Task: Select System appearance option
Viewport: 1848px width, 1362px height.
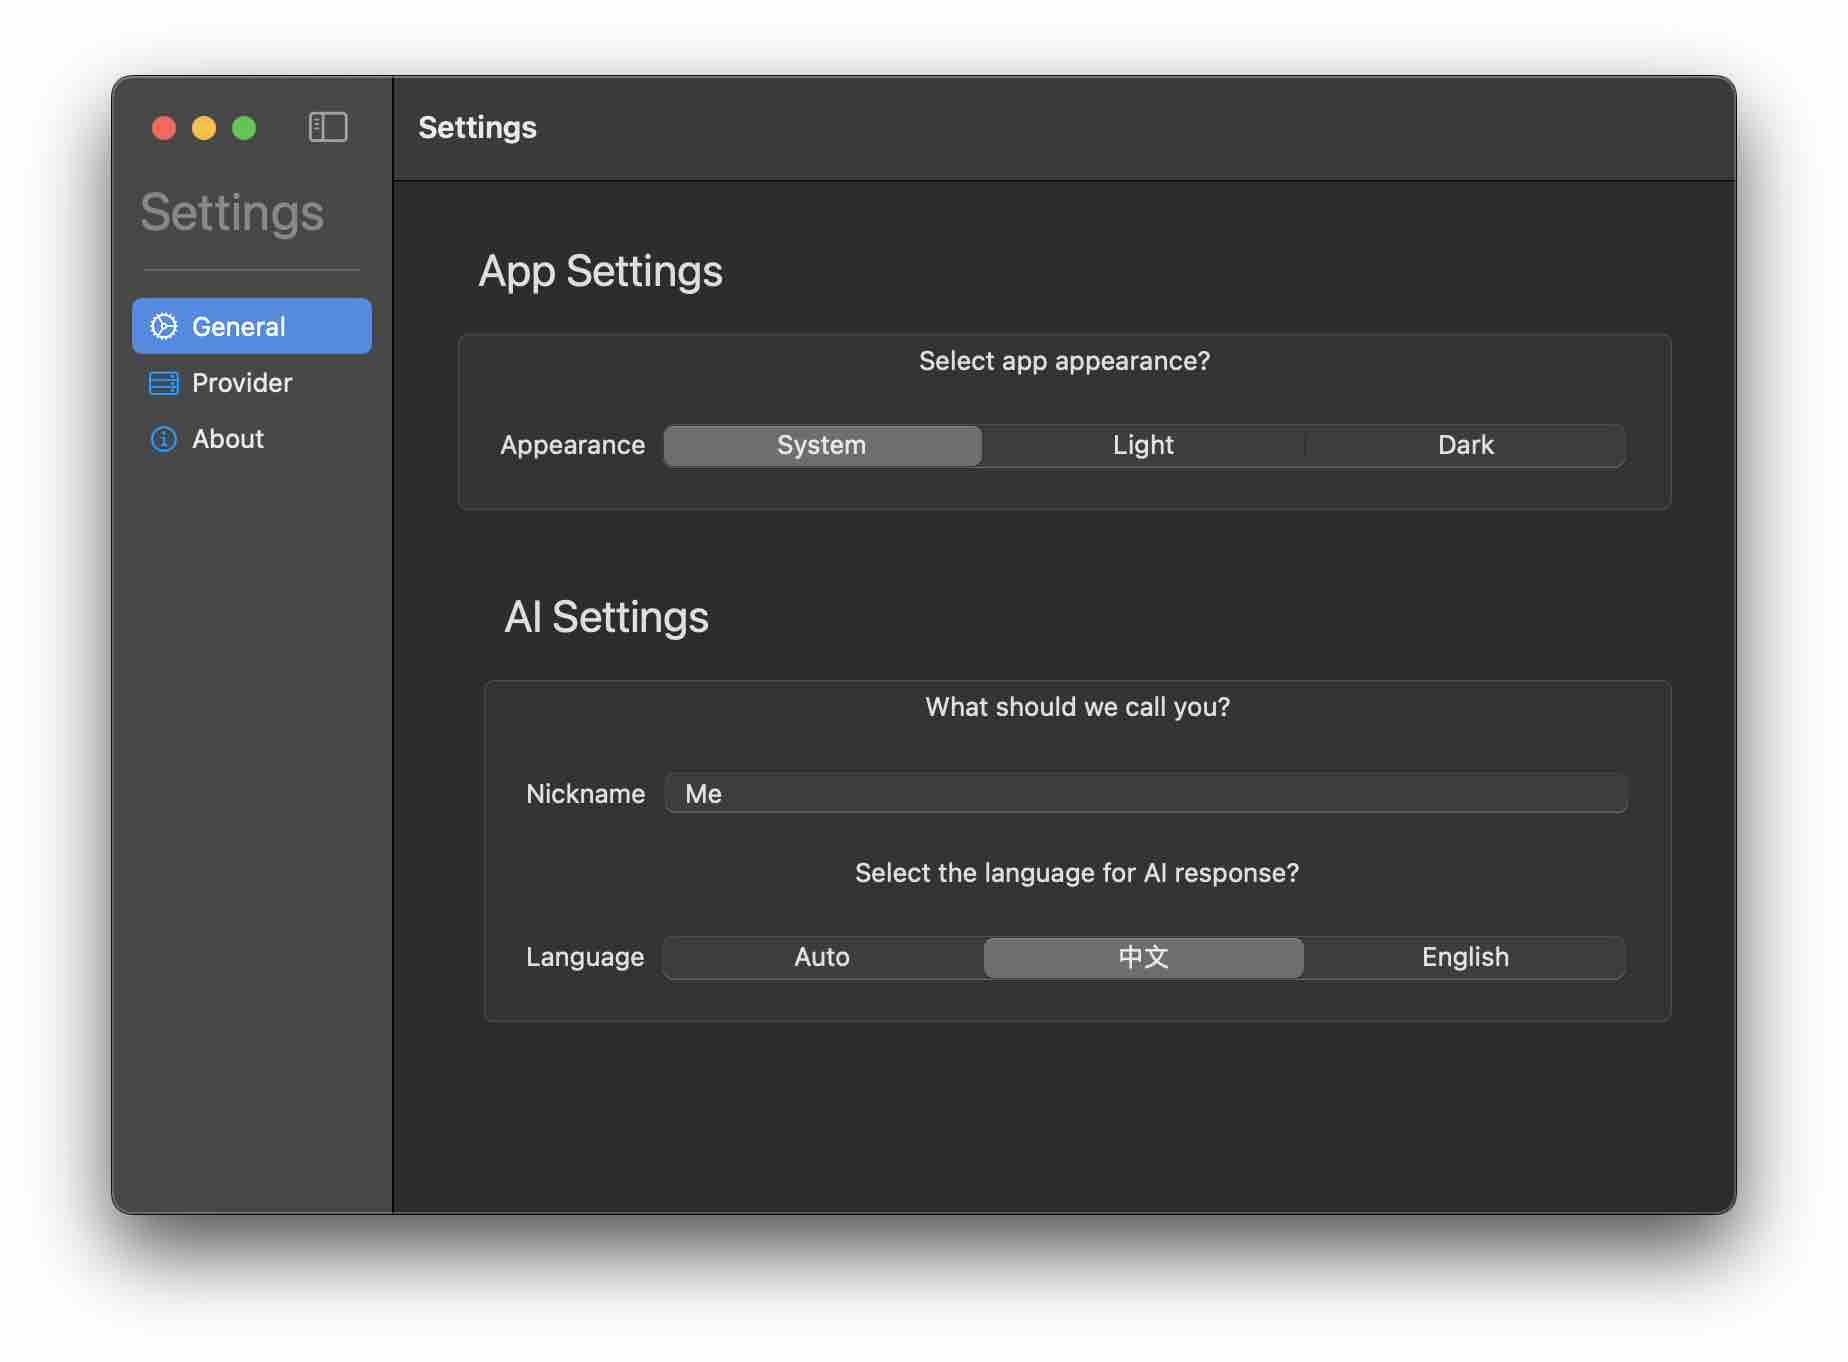Action: point(822,445)
